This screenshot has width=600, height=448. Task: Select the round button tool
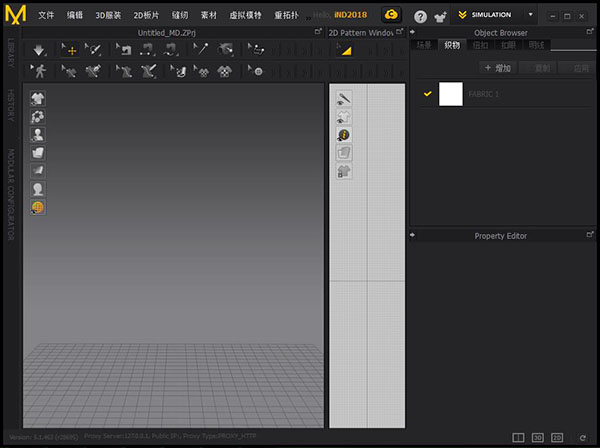point(256,71)
